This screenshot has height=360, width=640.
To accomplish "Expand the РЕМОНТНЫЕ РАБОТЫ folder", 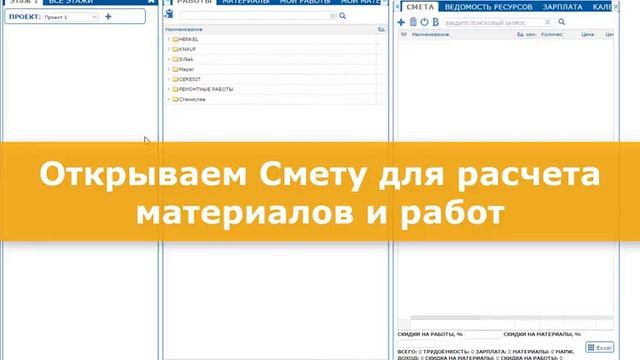I will click(169, 89).
